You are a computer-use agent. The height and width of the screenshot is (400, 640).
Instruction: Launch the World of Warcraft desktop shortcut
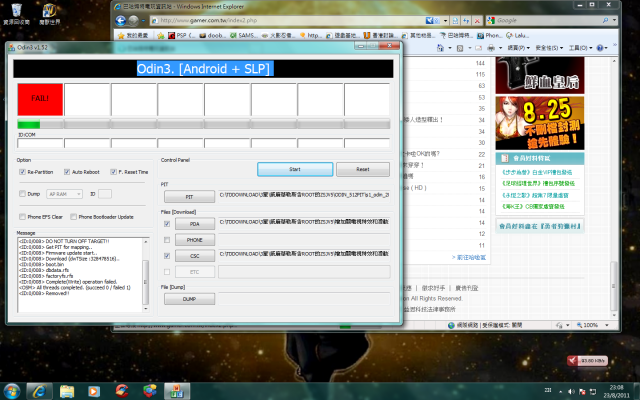click(x=49, y=13)
